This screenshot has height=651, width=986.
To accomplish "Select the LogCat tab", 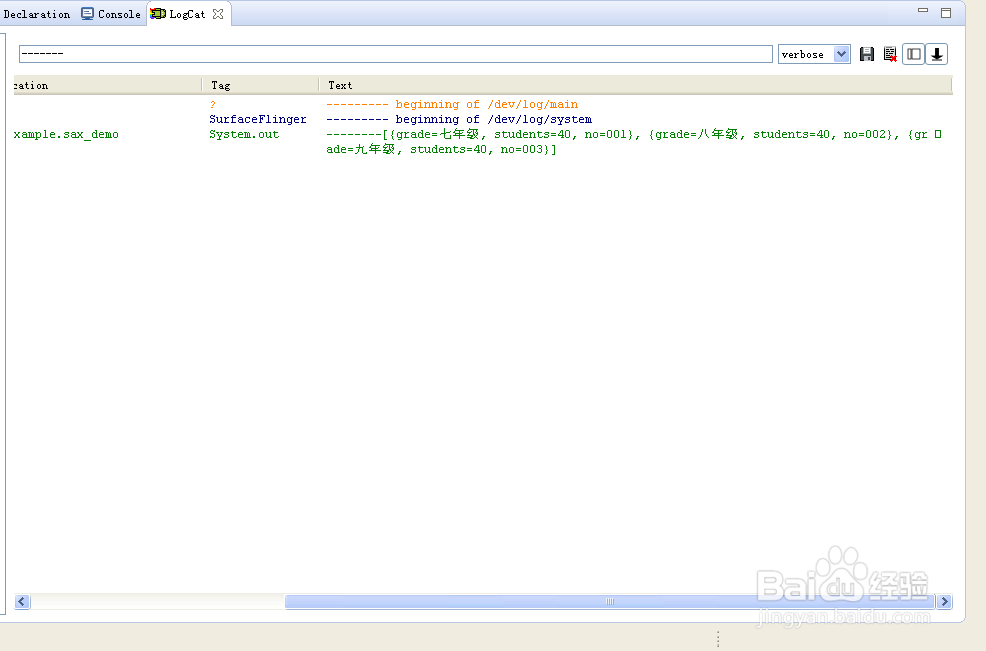I will [x=187, y=14].
